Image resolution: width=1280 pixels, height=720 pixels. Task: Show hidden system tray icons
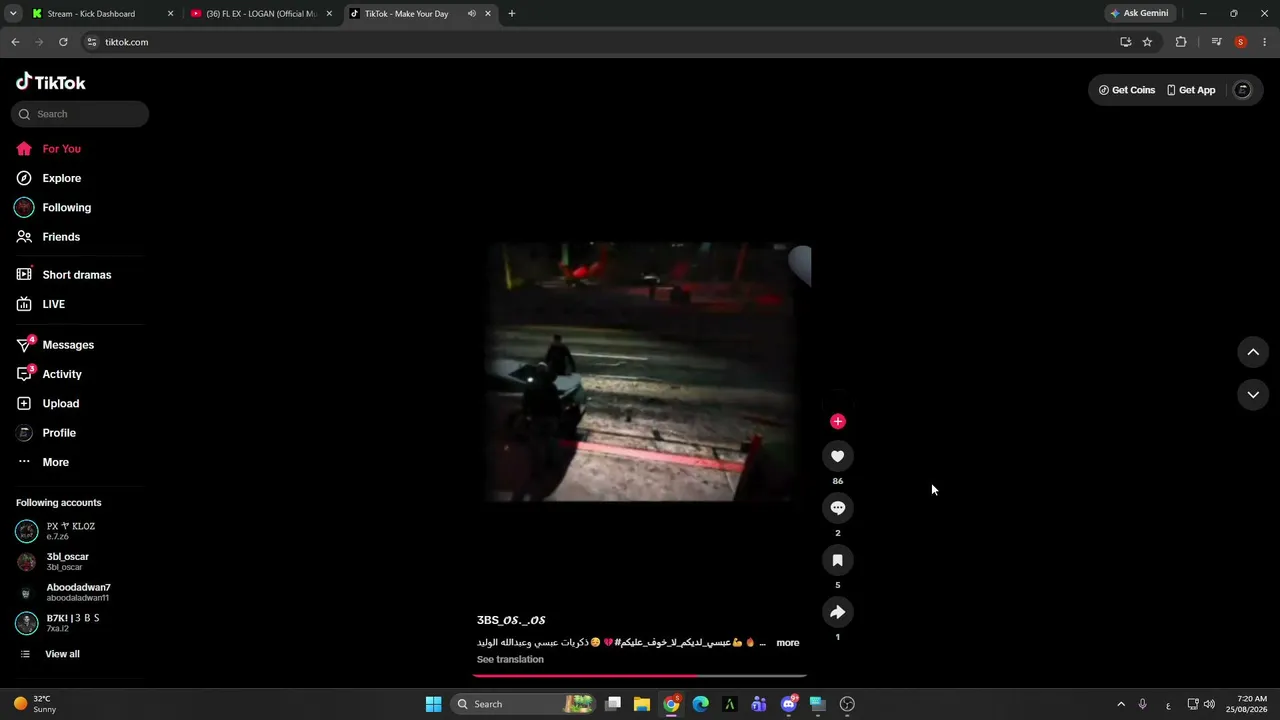(1121, 704)
